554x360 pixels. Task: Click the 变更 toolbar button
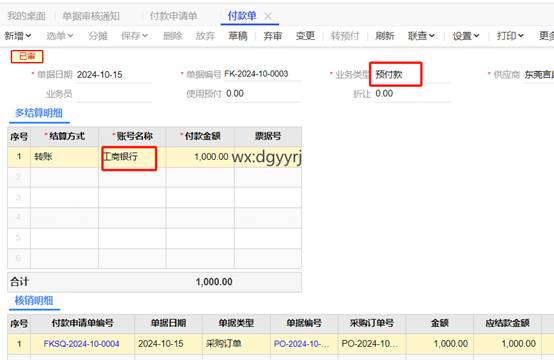pyautogui.click(x=305, y=36)
